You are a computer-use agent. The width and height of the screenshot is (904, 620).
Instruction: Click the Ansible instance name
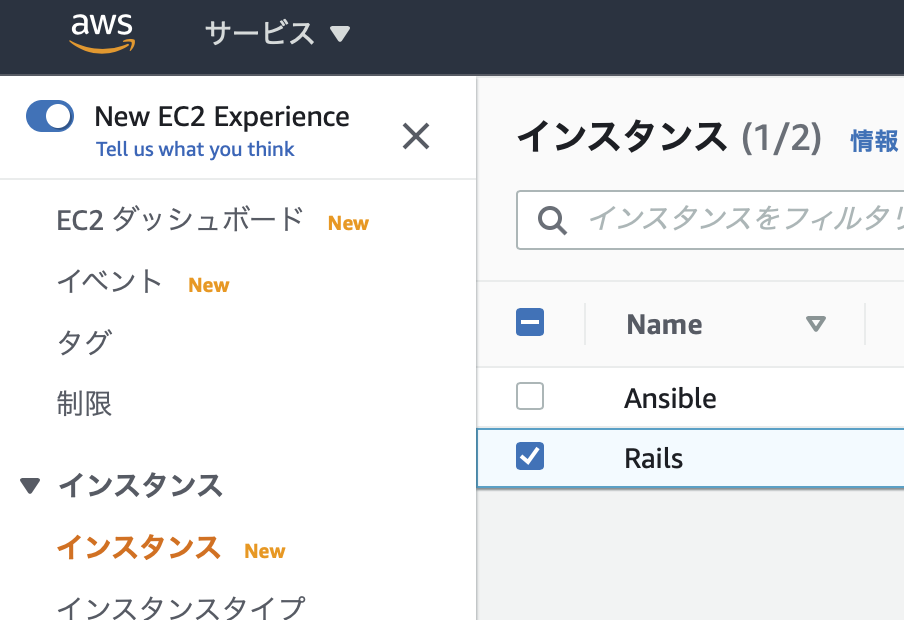(670, 398)
